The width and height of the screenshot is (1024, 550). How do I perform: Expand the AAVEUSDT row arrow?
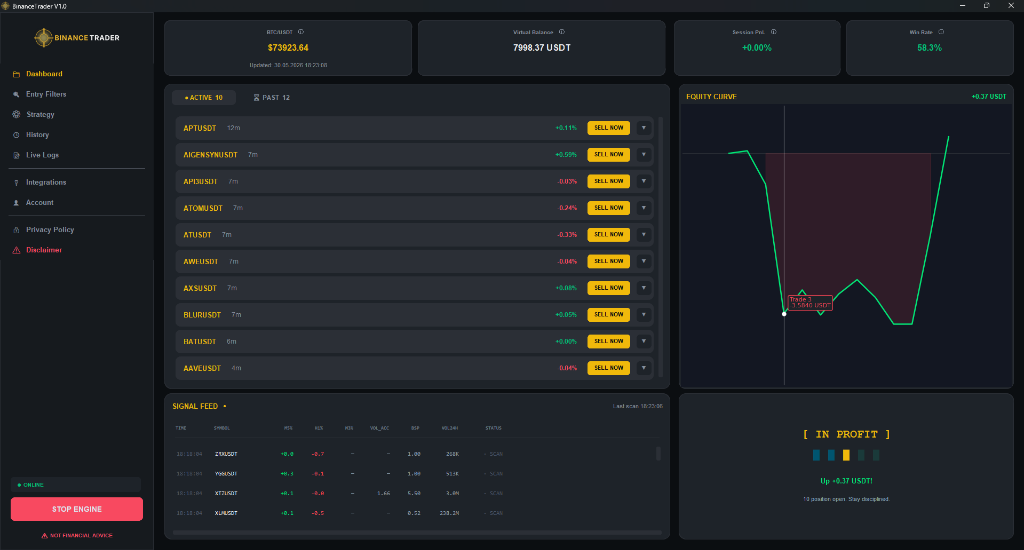[644, 368]
